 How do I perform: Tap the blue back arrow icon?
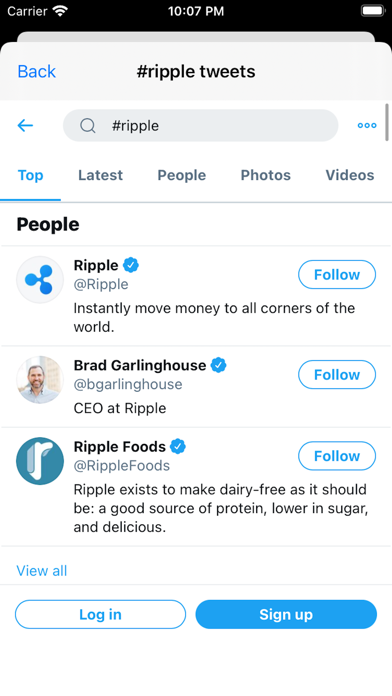(x=25, y=126)
